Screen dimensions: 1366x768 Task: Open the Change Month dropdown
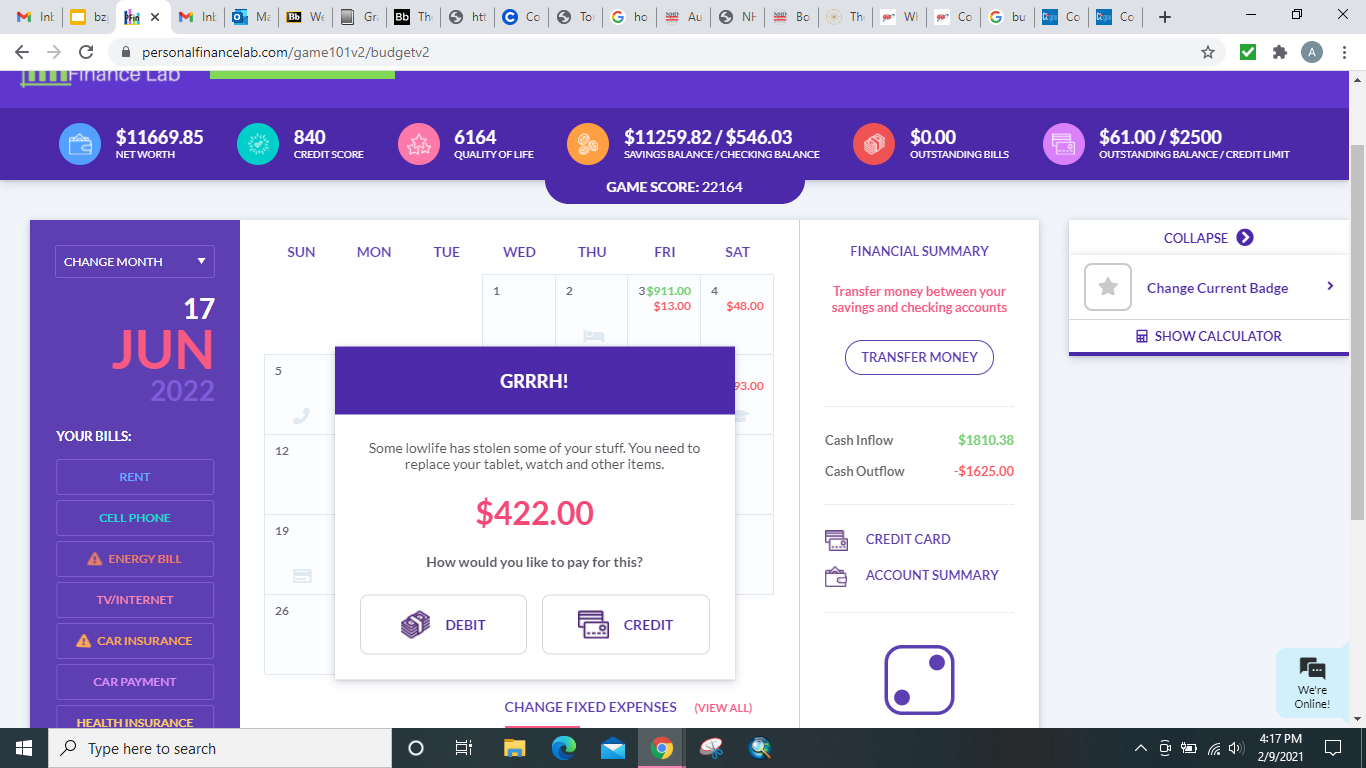click(x=134, y=261)
